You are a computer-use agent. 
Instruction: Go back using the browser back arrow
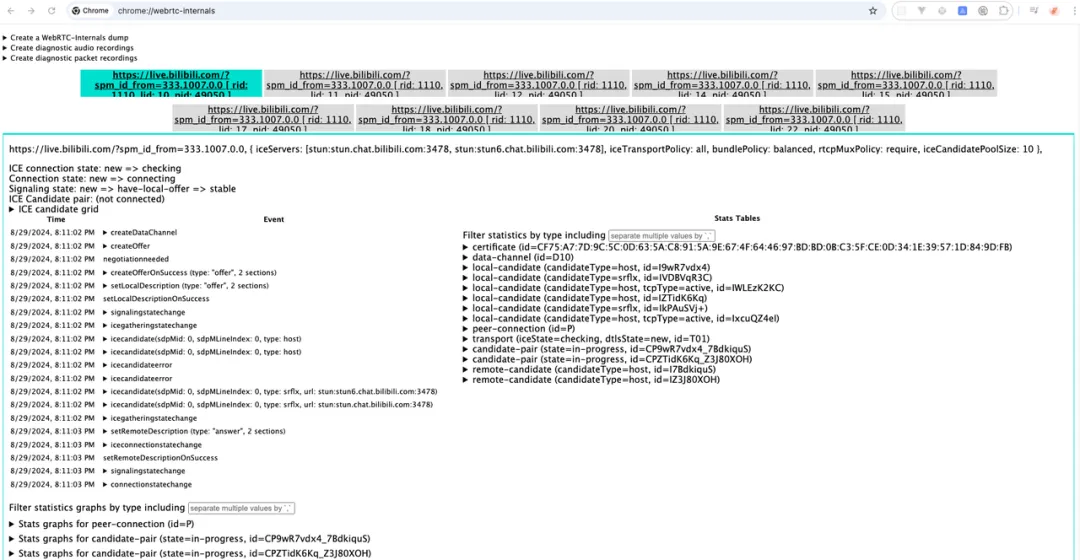pyautogui.click(x=11, y=11)
